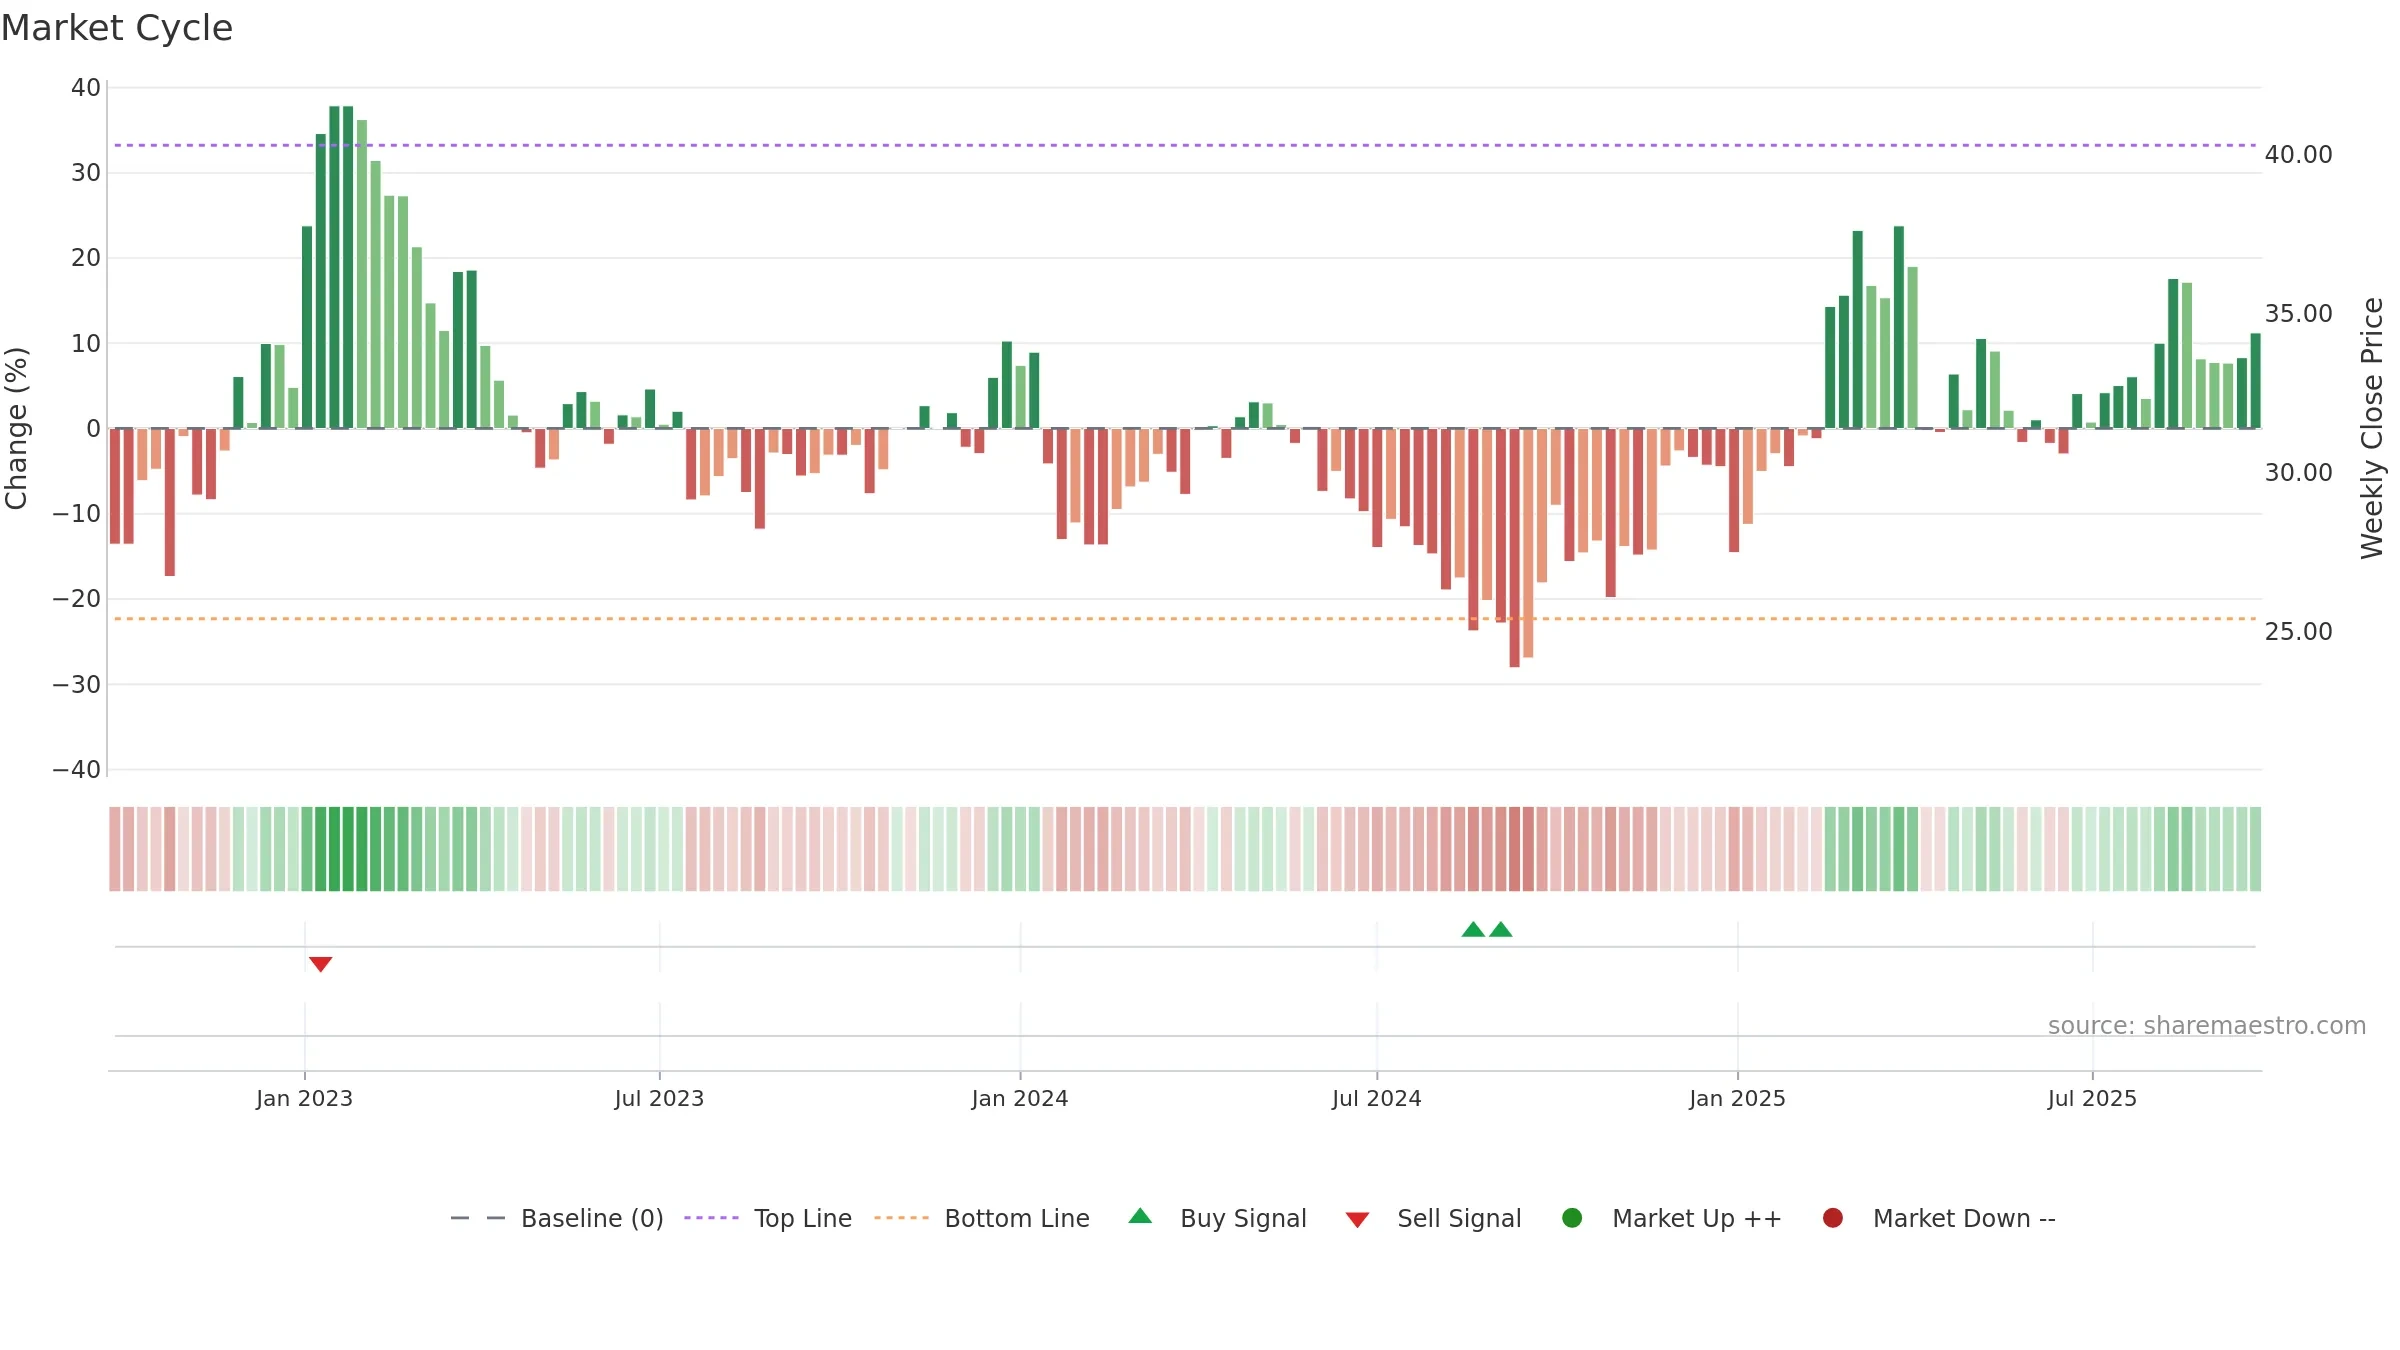This screenshot has height=1350, width=2400.
Task: Click the −30 left axis label
Action: click(x=77, y=685)
